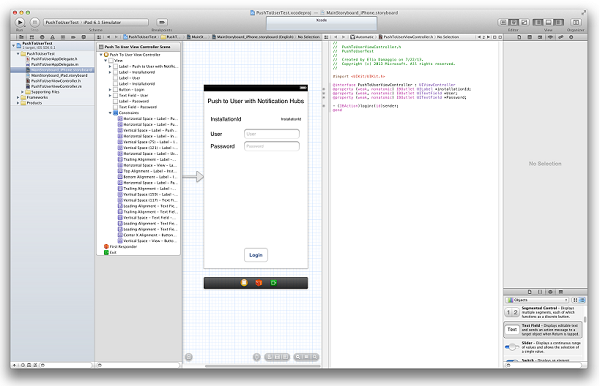
Task: Switch to the Version editor
Action: tap(524, 22)
